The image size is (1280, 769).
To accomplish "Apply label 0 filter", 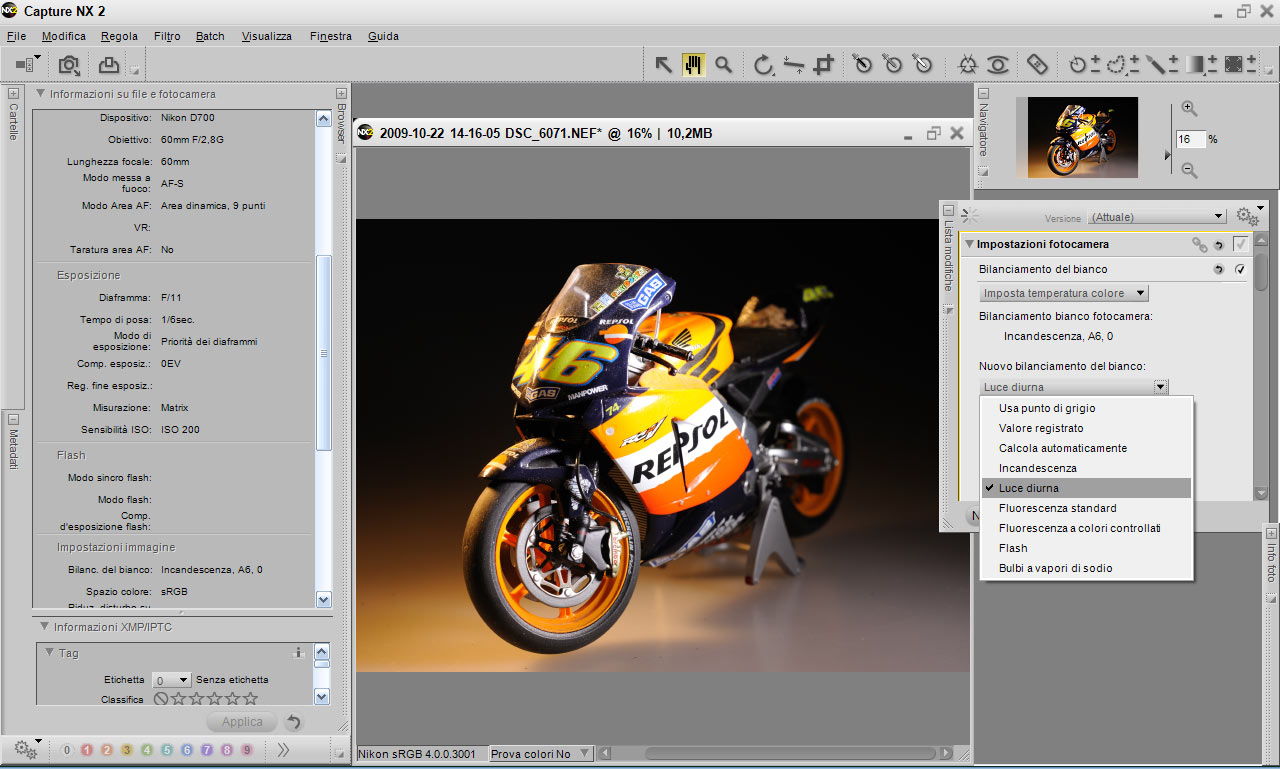I will tap(67, 749).
